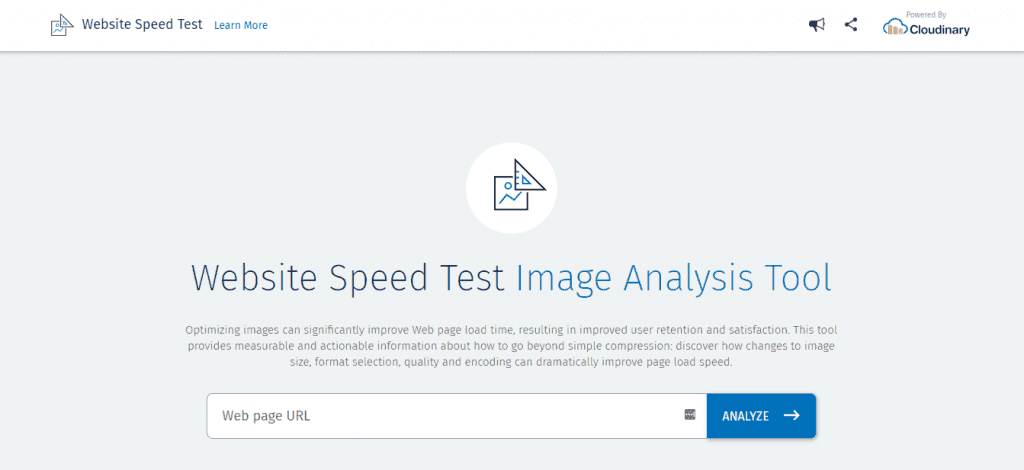Click the 'Website Speed Test' header title text

pos(142,25)
